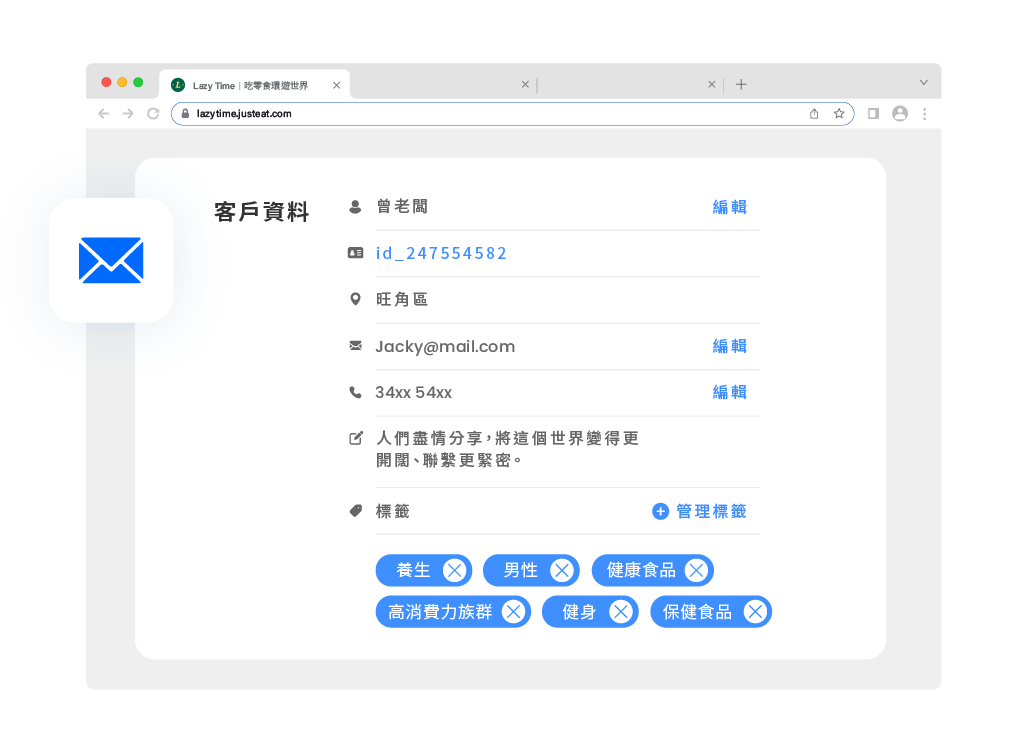
Task: Click the blue mail envelope icon
Action: (111, 260)
